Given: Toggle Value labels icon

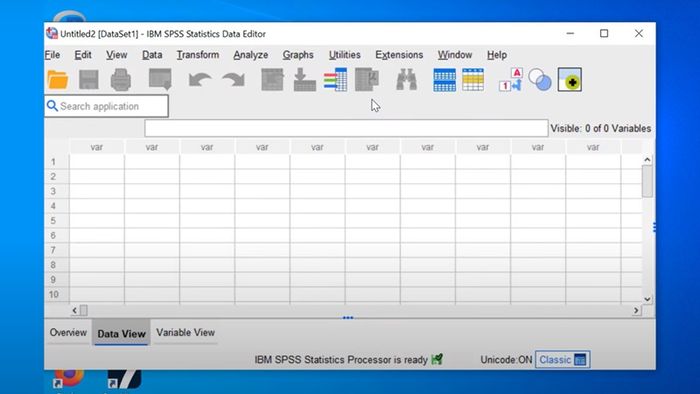Looking at the screenshot, I should pyautogui.click(x=511, y=80).
